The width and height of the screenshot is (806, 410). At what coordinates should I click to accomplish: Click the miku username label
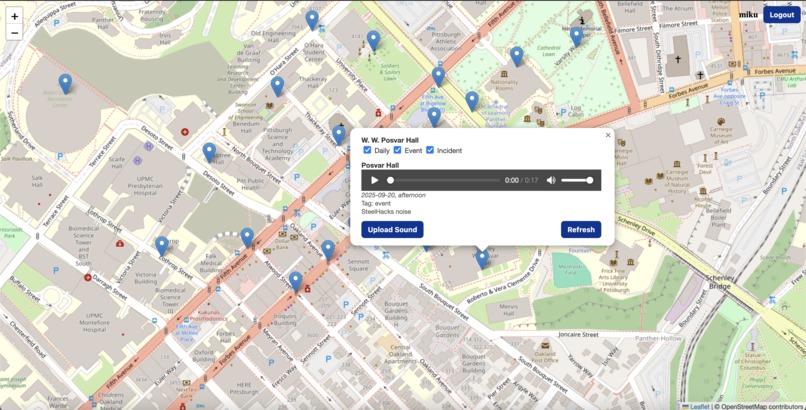(x=749, y=15)
